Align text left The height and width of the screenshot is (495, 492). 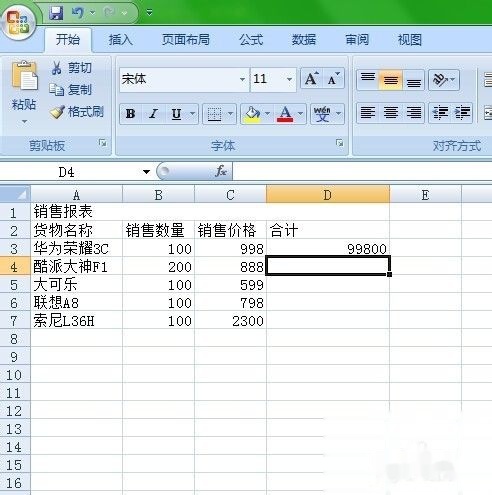368,113
